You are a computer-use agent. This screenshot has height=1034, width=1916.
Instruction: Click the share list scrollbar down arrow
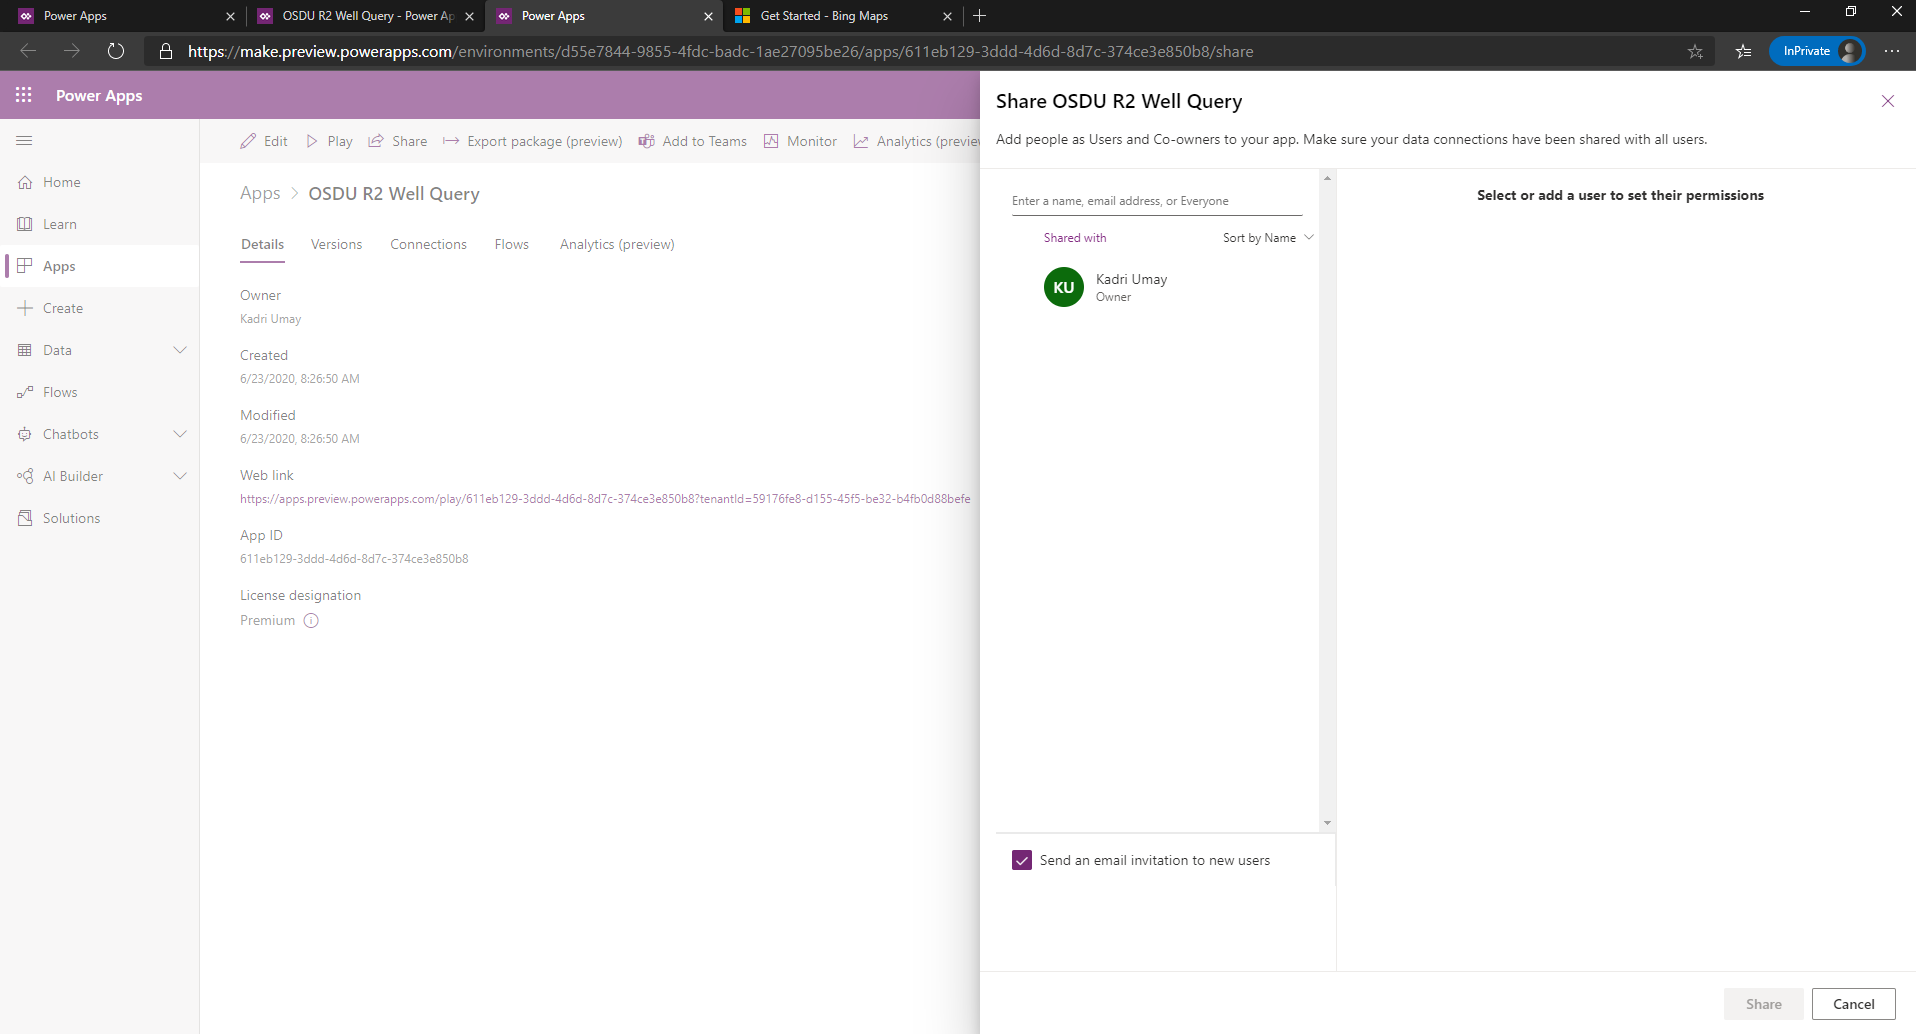tap(1327, 823)
